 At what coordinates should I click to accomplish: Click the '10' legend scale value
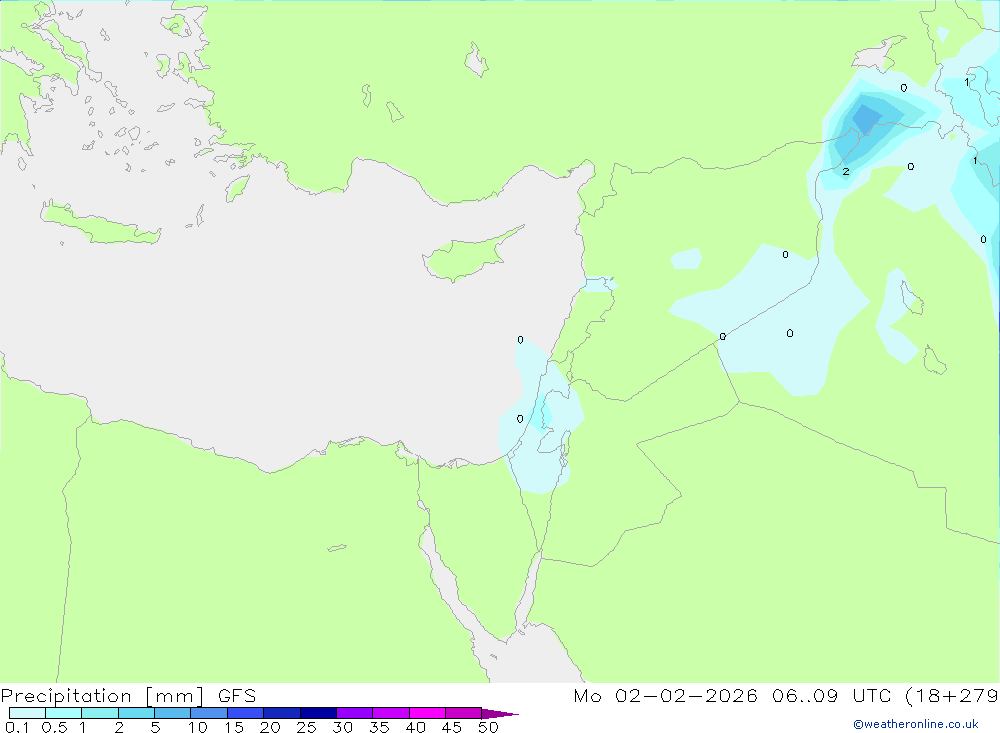(x=198, y=727)
